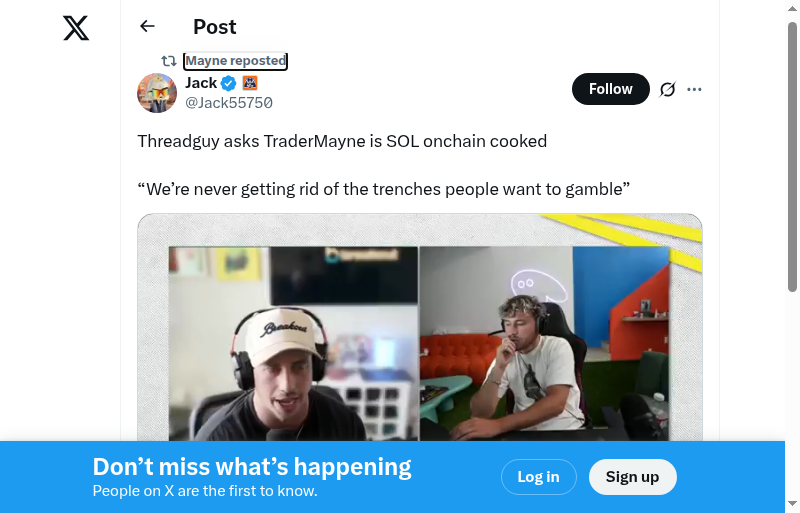Open Jack's profile avatar
Image resolution: width=800 pixels, height=513 pixels.
pos(157,93)
